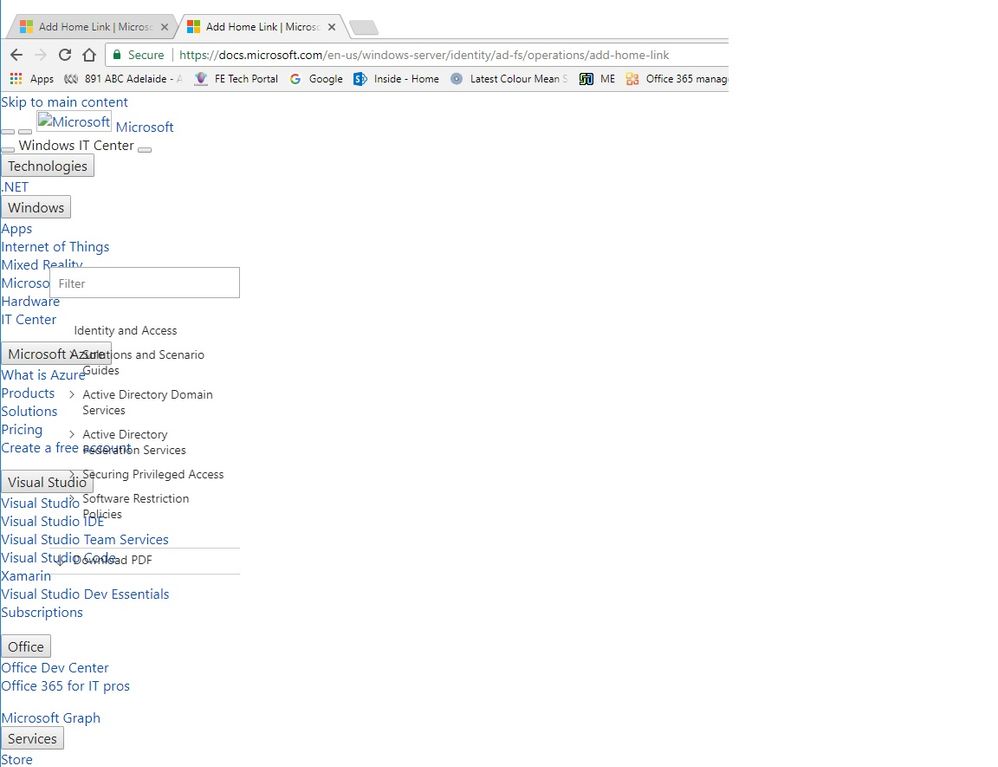
Task: Open the Latest Colour Mean bookmark
Action: (x=509, y=79)
